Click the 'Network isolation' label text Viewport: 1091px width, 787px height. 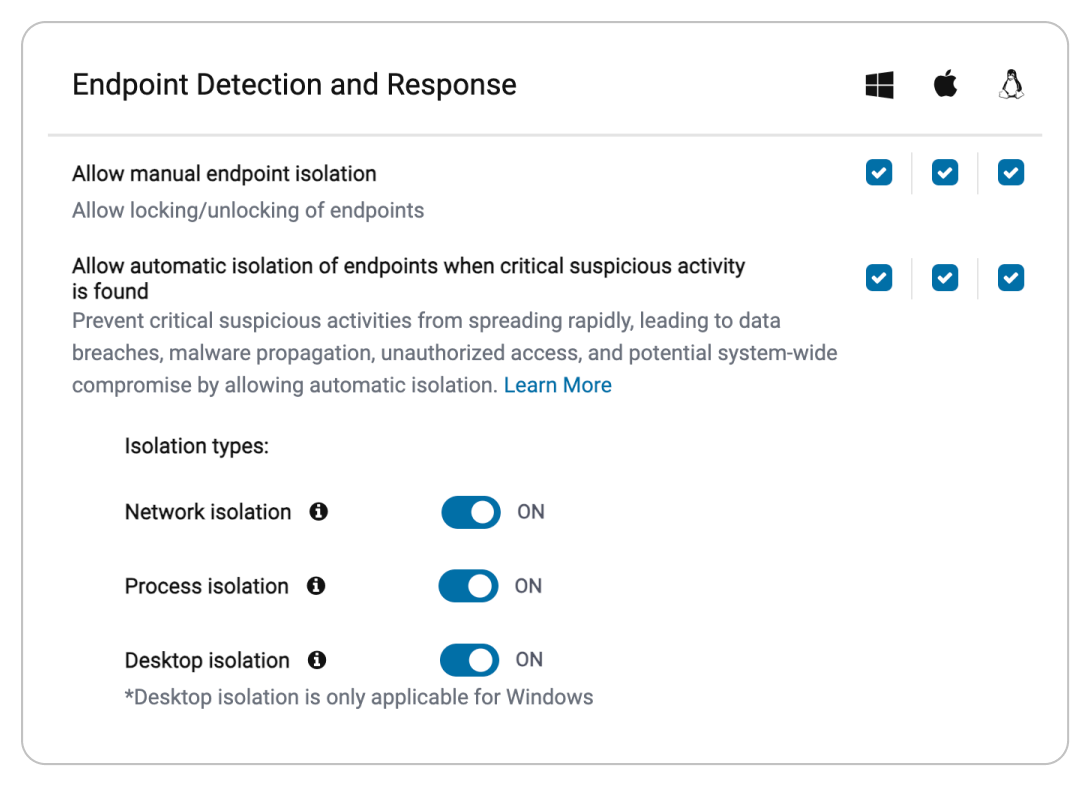point(208,512)
